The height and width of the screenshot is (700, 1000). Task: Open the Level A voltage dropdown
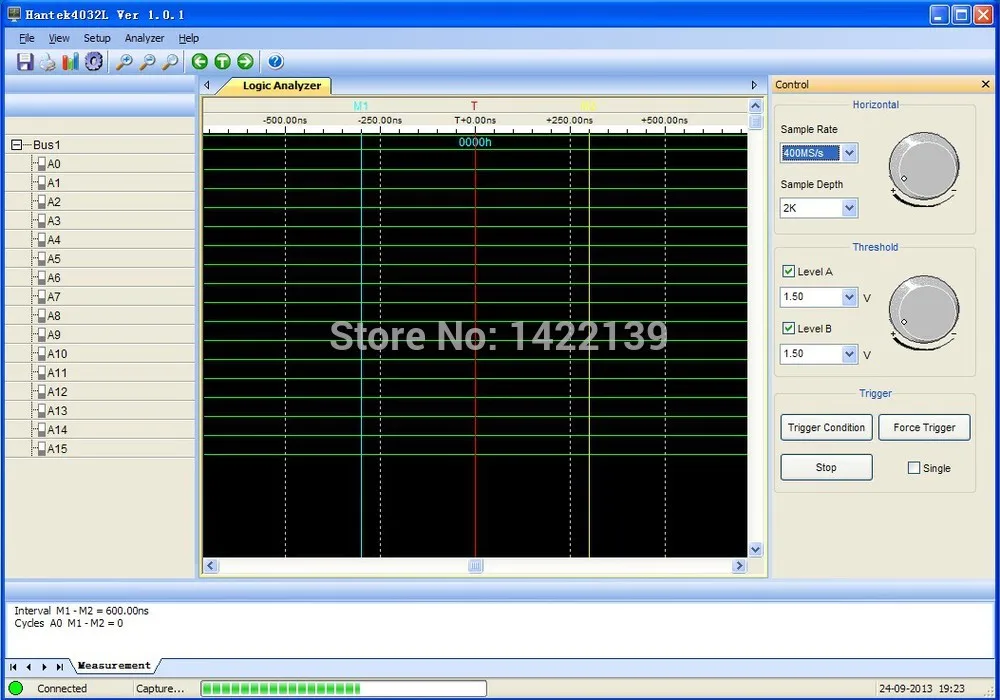(849, 297)
